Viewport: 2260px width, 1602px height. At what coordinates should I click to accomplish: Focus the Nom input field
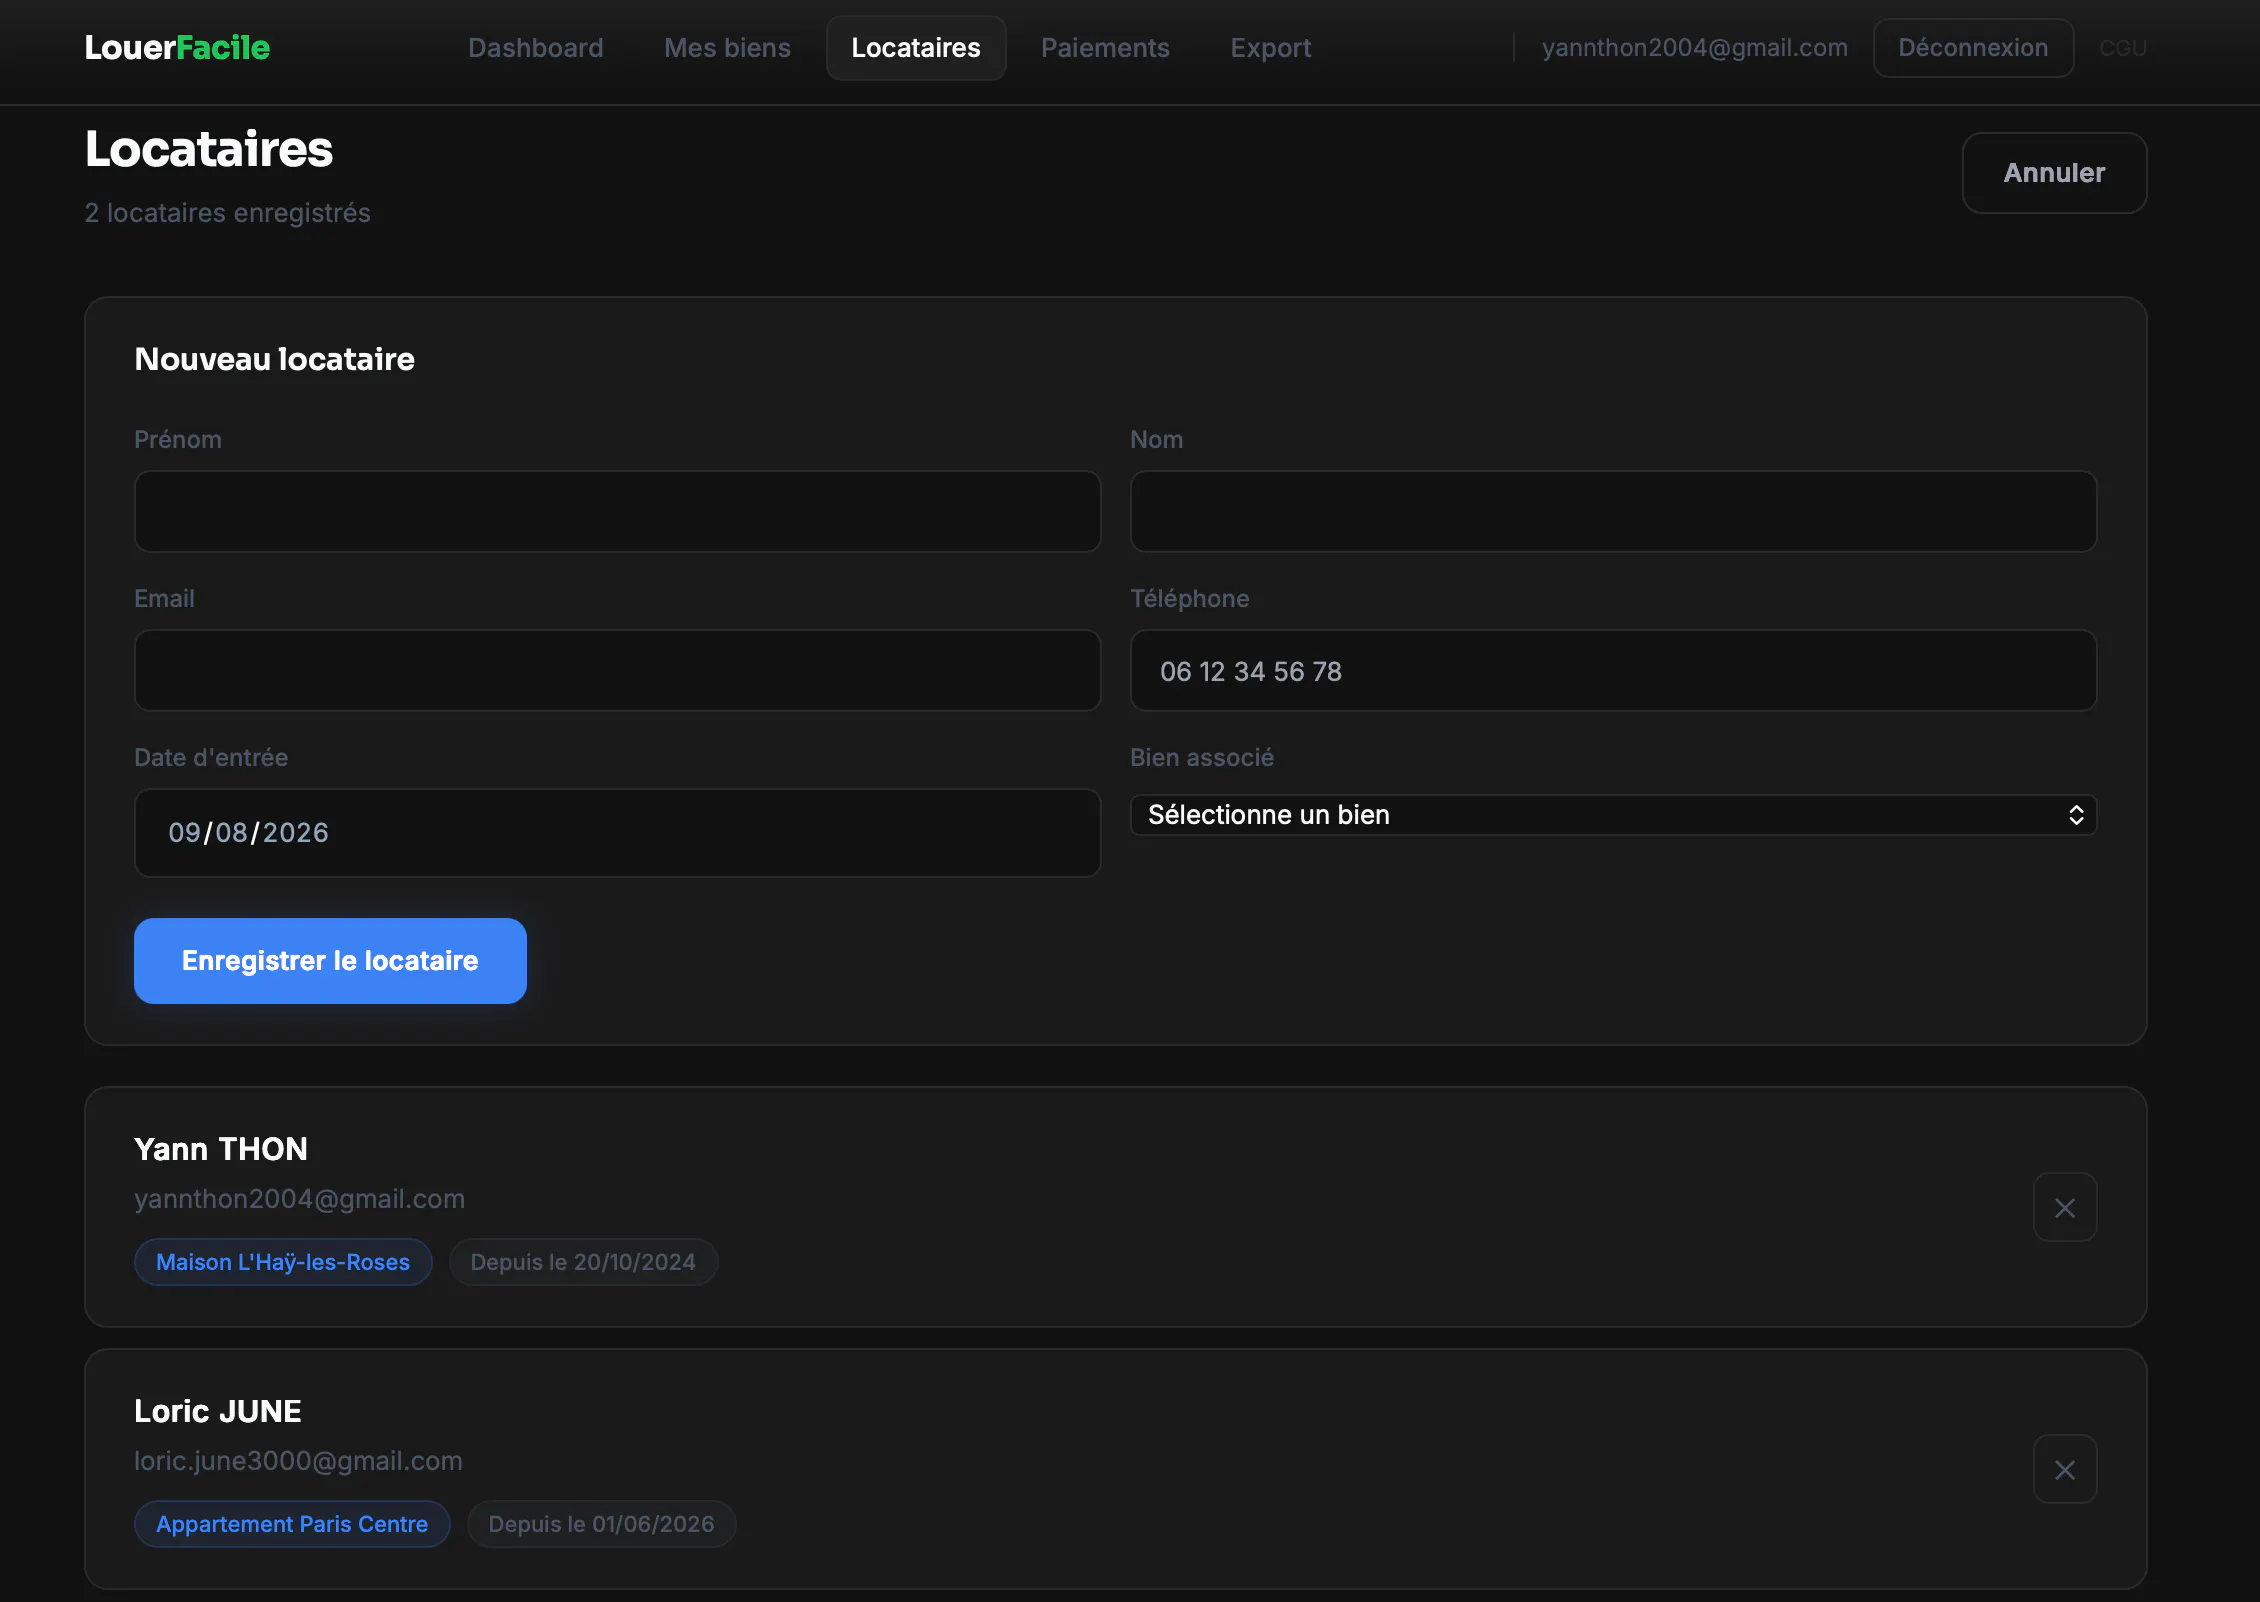pyautogui.click(x=1613, y=511)
